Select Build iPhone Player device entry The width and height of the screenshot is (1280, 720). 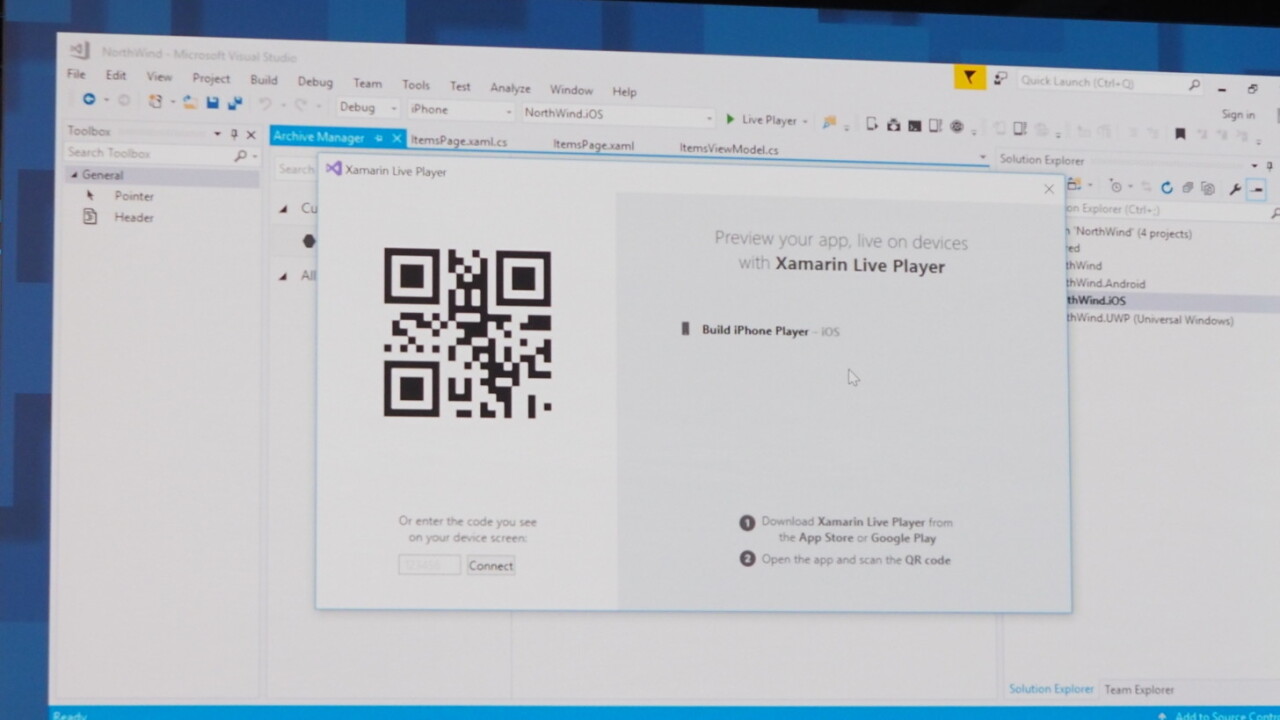[755, 331]
